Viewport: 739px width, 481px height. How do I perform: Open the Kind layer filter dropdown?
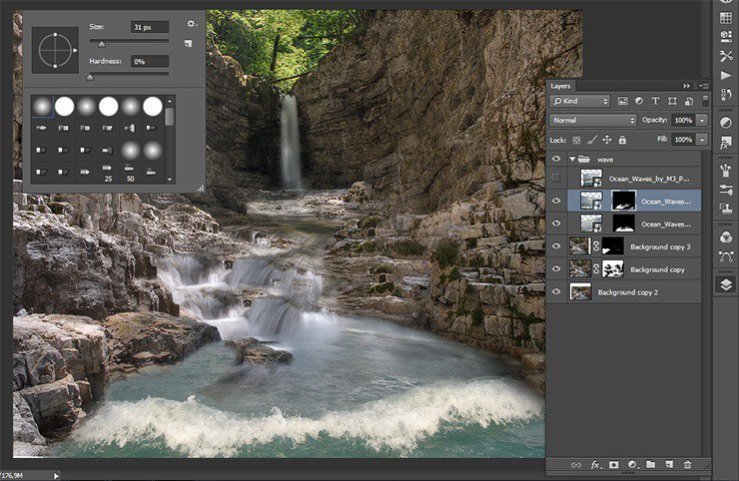pos(580,101)
